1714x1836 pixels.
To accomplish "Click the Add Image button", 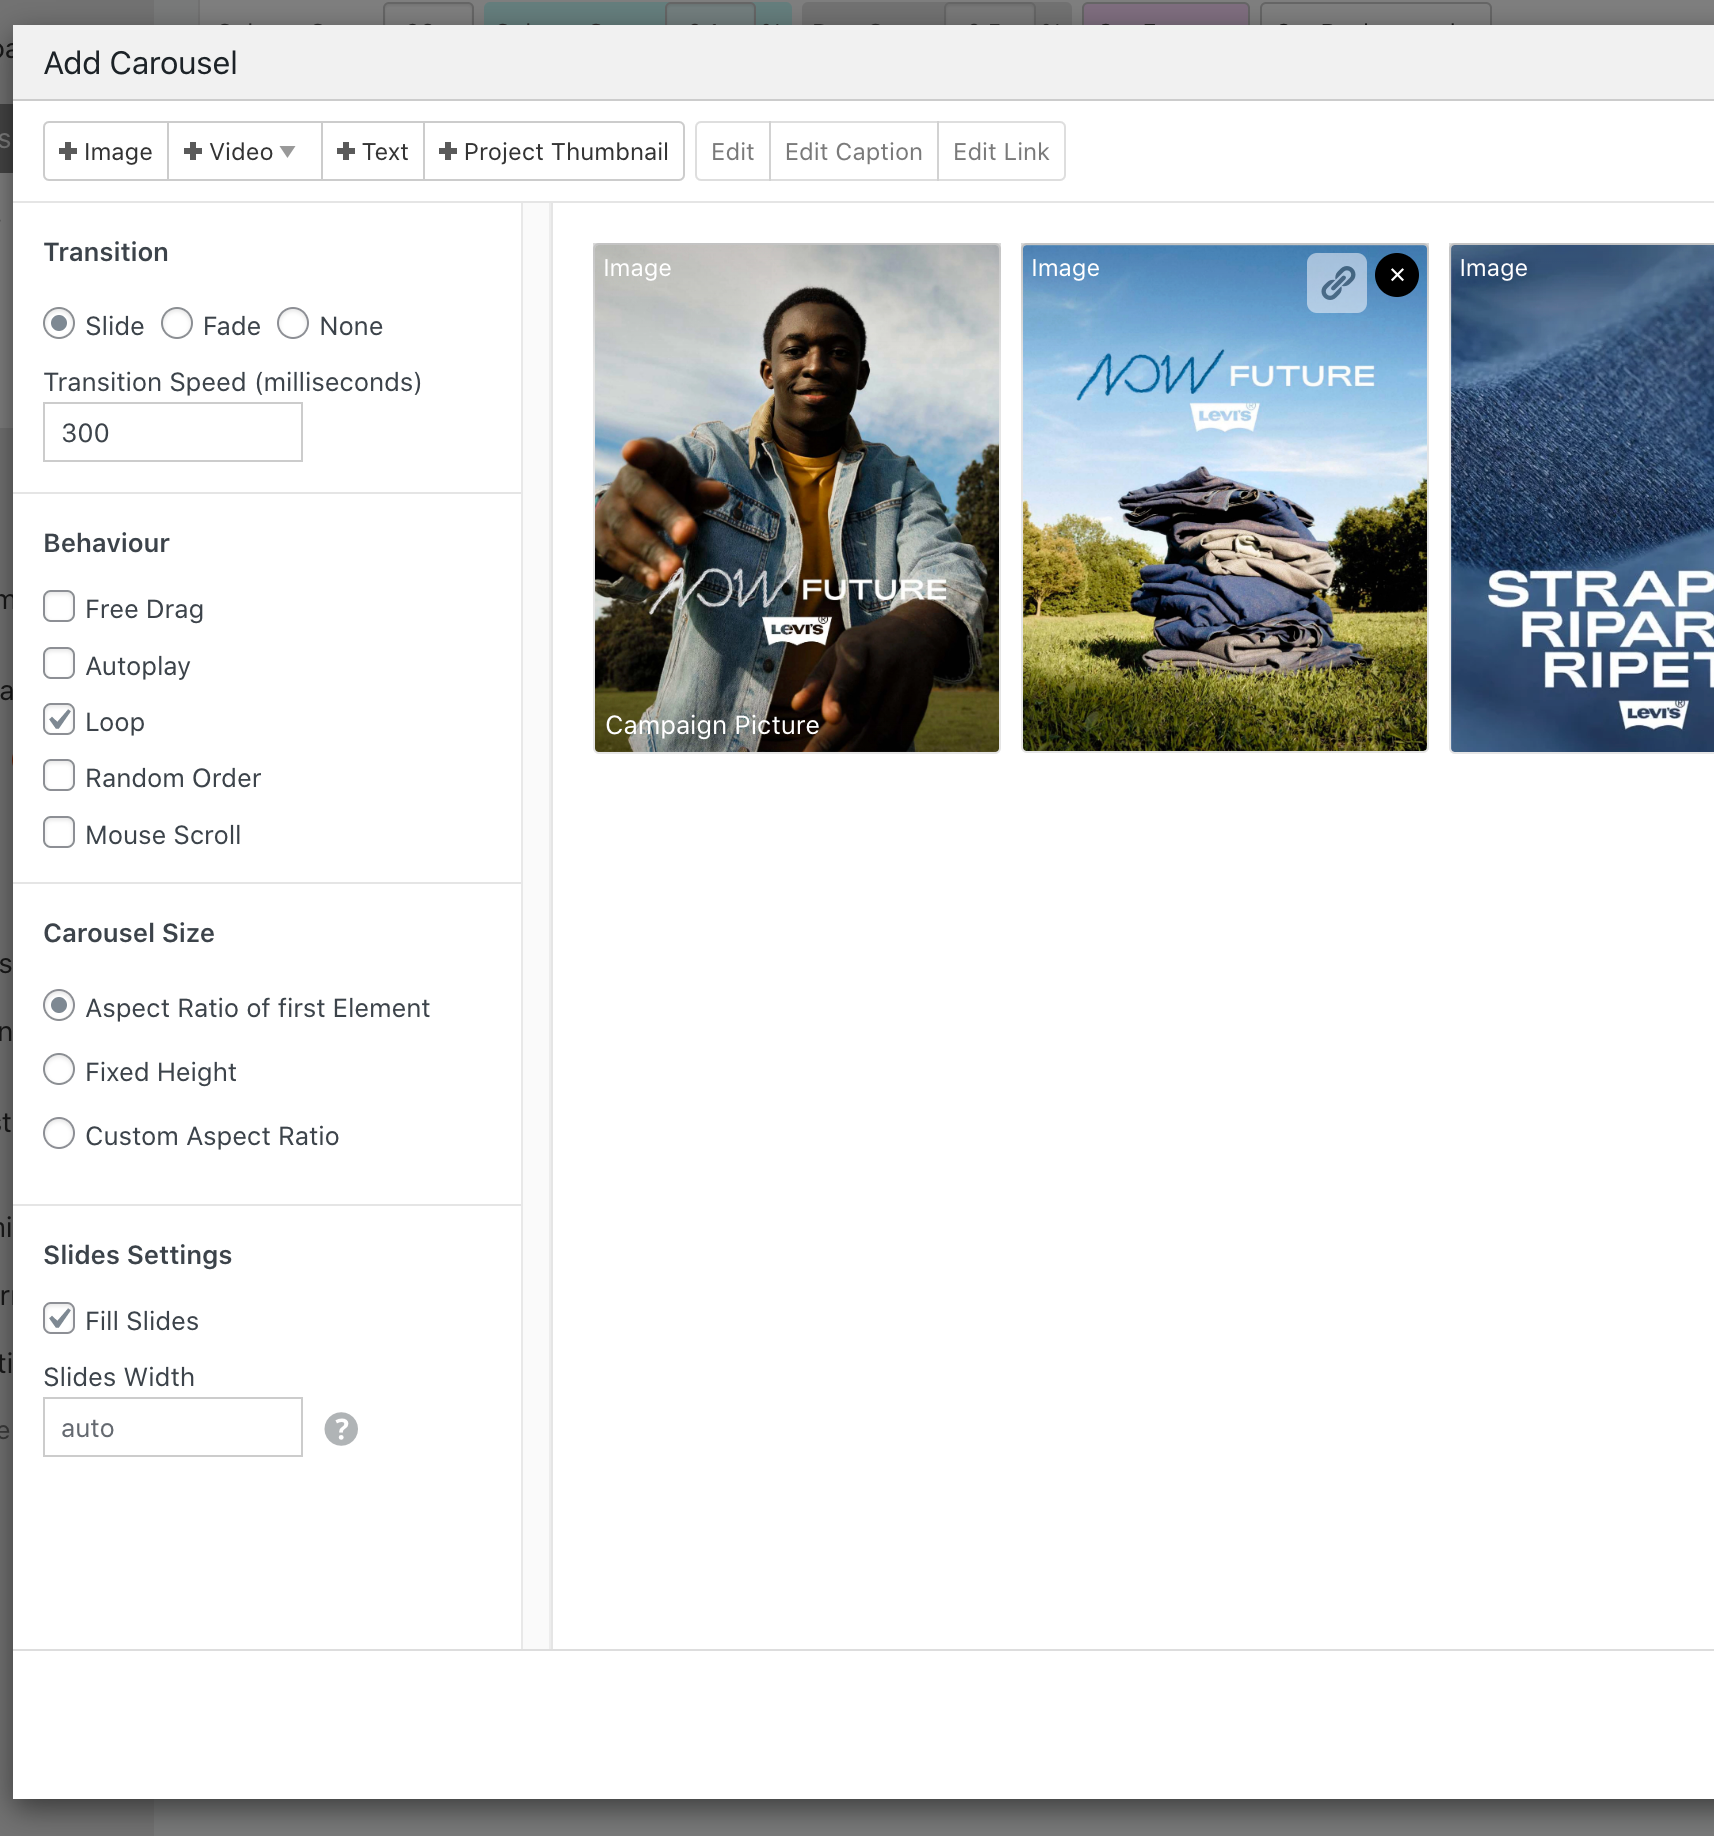I will click(x=106, y=152).
